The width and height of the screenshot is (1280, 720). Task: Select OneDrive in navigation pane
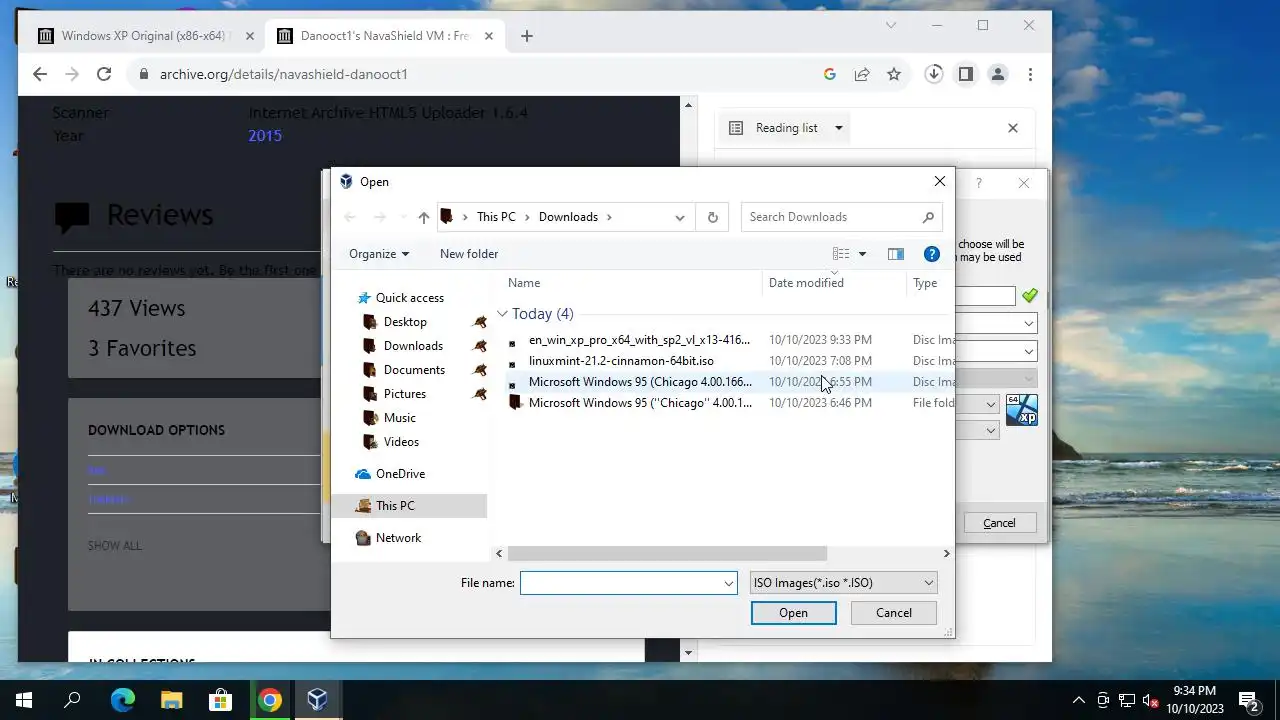pos(400,474)
